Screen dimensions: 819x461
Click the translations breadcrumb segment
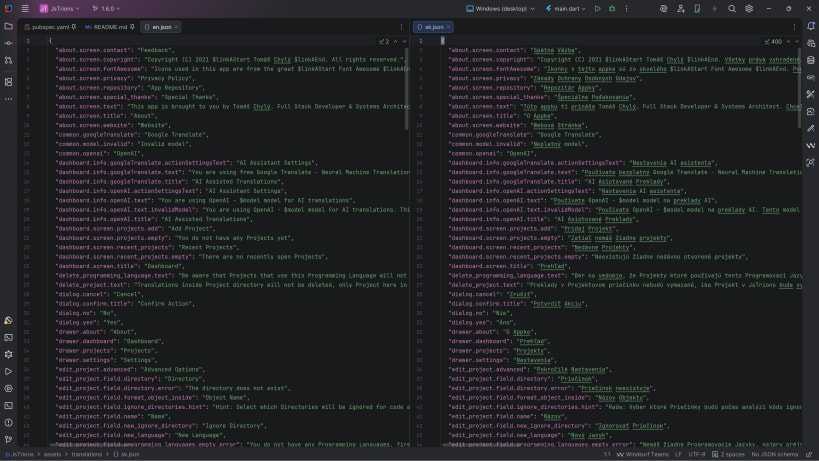tap(87, 455)
